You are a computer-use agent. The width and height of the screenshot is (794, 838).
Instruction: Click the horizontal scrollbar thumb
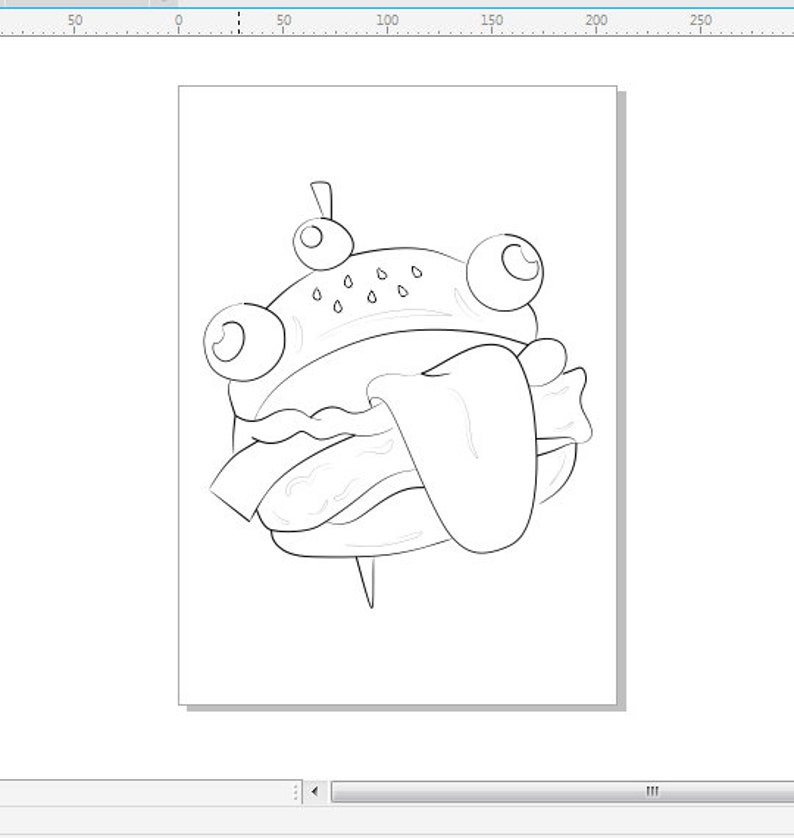point(563,792)
